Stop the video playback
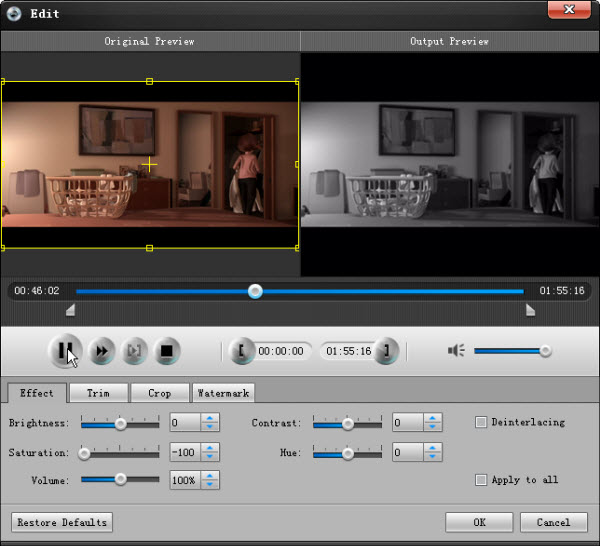 167,350
